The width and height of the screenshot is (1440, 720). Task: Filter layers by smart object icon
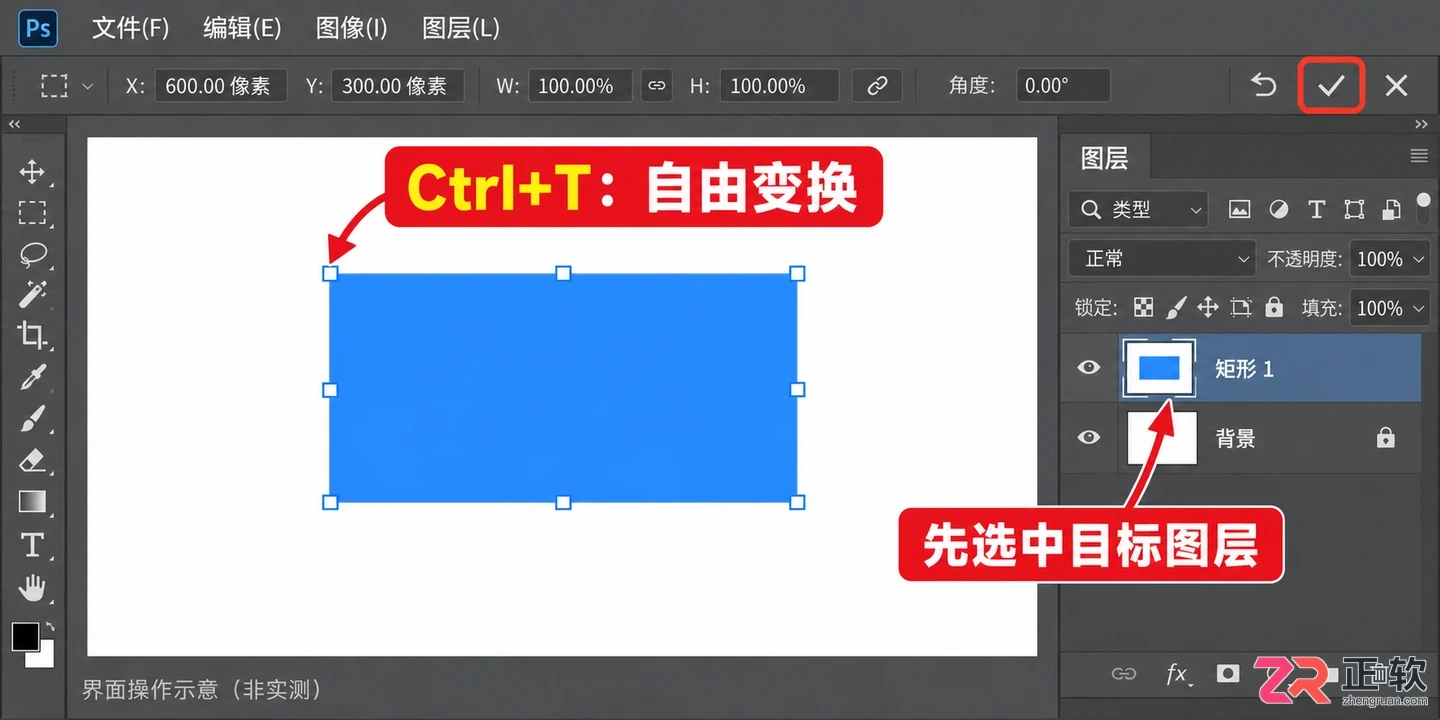1391,210
